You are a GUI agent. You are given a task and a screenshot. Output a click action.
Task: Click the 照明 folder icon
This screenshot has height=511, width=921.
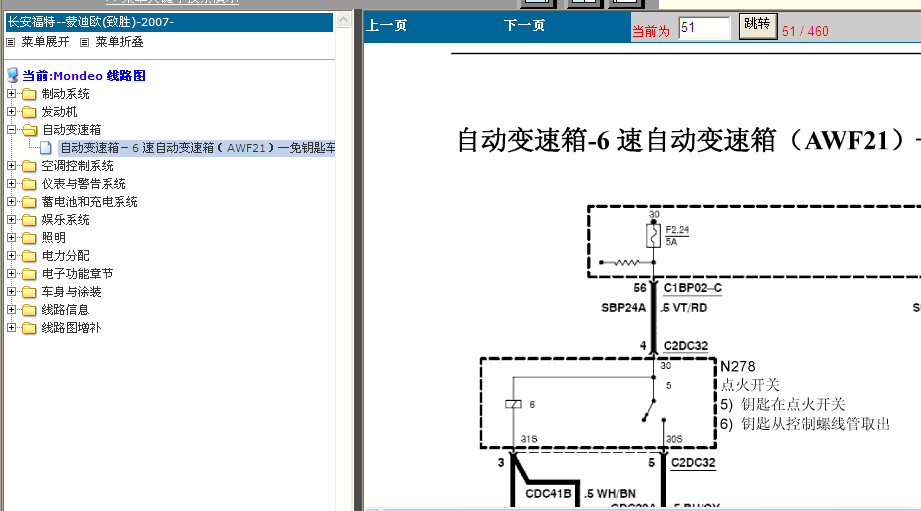point(29,238)
